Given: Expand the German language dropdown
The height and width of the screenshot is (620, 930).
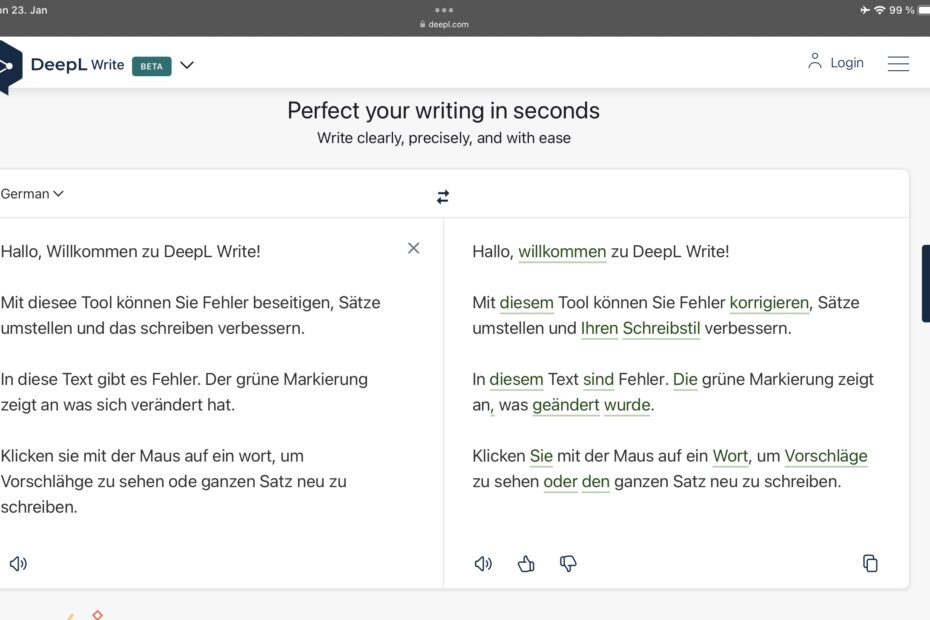Looking at the screenshot, I should click(x=32, y=193).
